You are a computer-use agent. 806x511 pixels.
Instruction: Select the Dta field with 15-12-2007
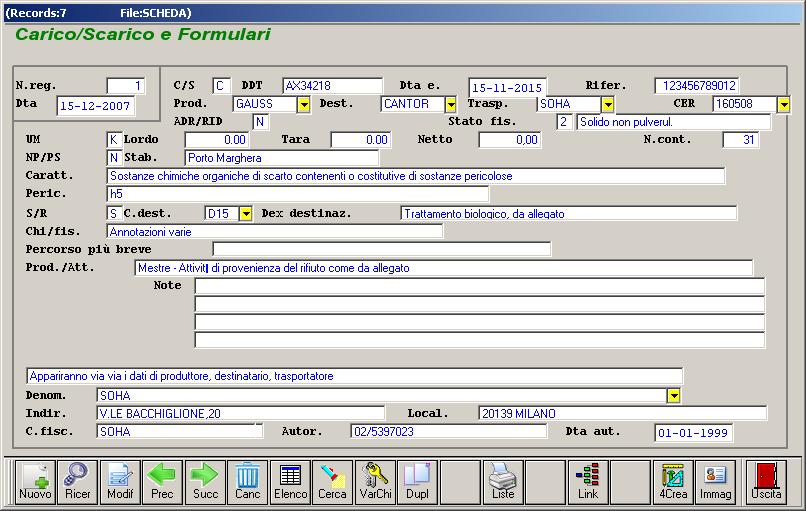click(96, 106)
